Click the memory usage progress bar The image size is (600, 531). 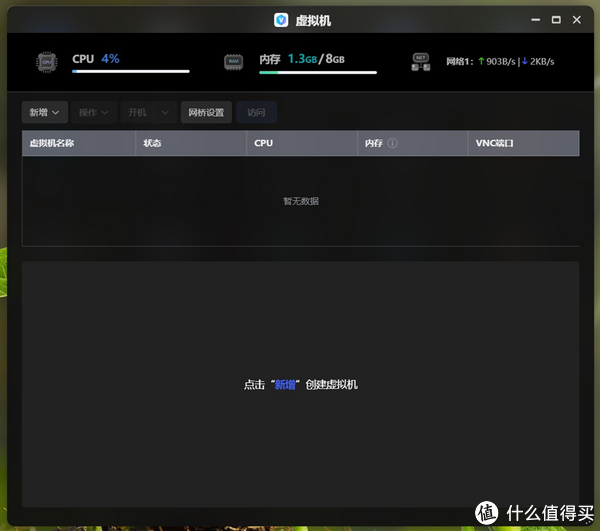pos(318,72)
